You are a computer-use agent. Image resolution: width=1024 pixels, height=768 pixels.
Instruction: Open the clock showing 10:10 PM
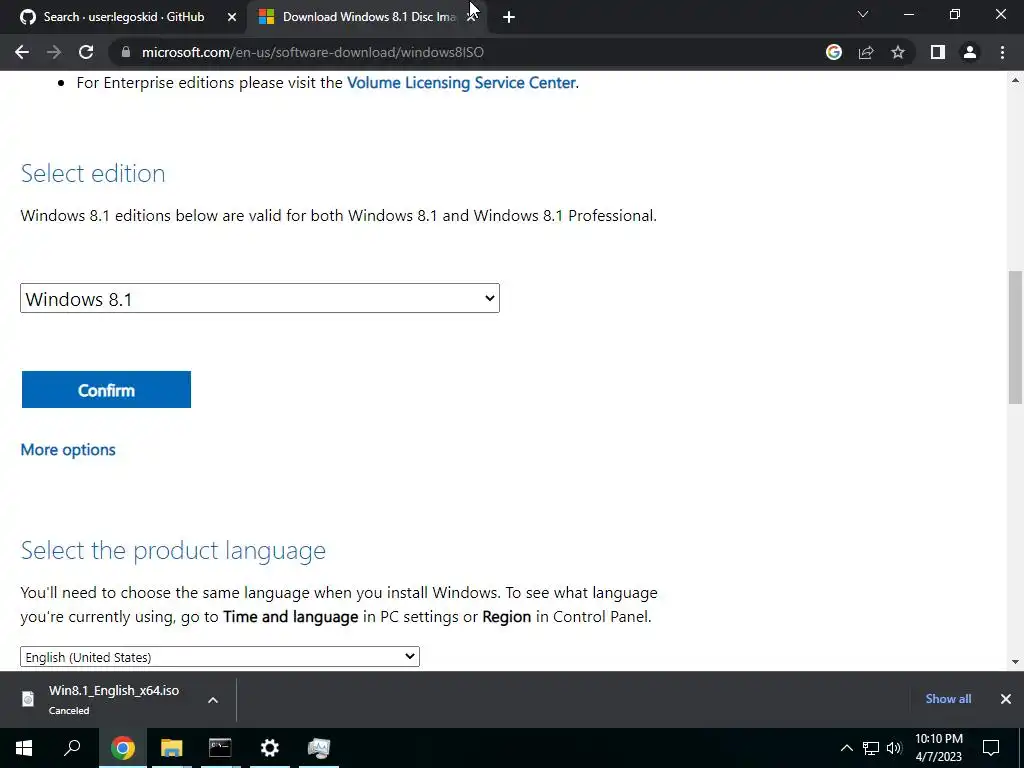938,748
